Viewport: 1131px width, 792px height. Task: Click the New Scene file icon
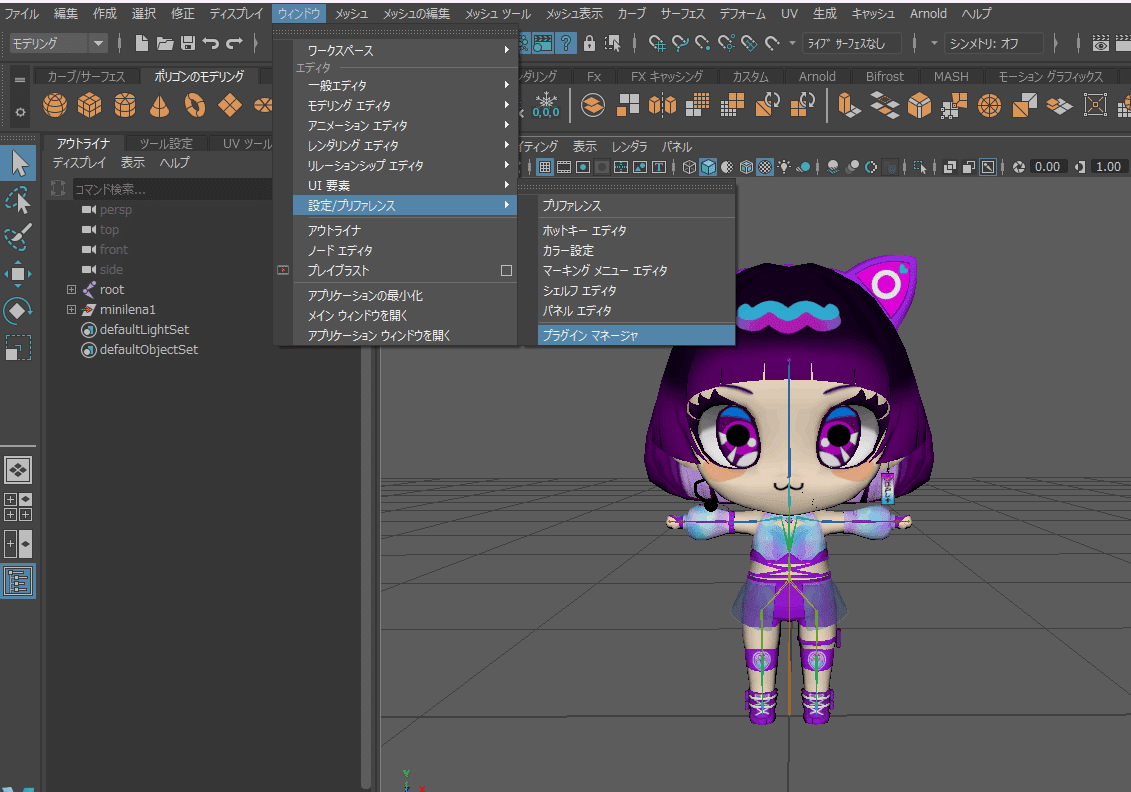(141, 43)
